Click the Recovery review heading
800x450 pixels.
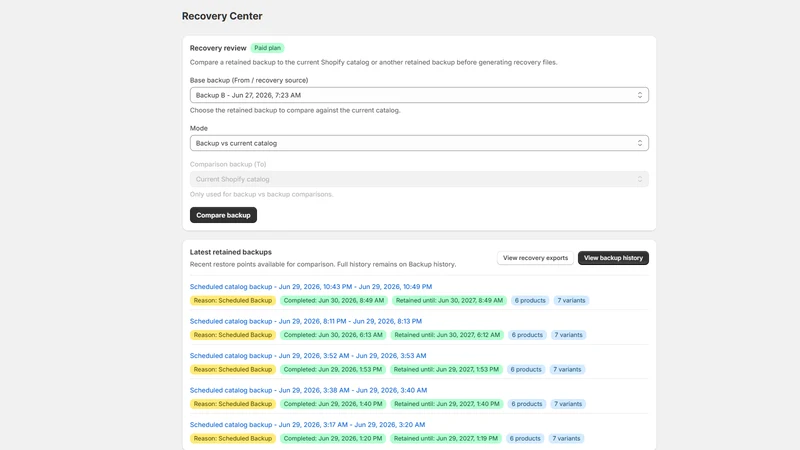point(218,48)
